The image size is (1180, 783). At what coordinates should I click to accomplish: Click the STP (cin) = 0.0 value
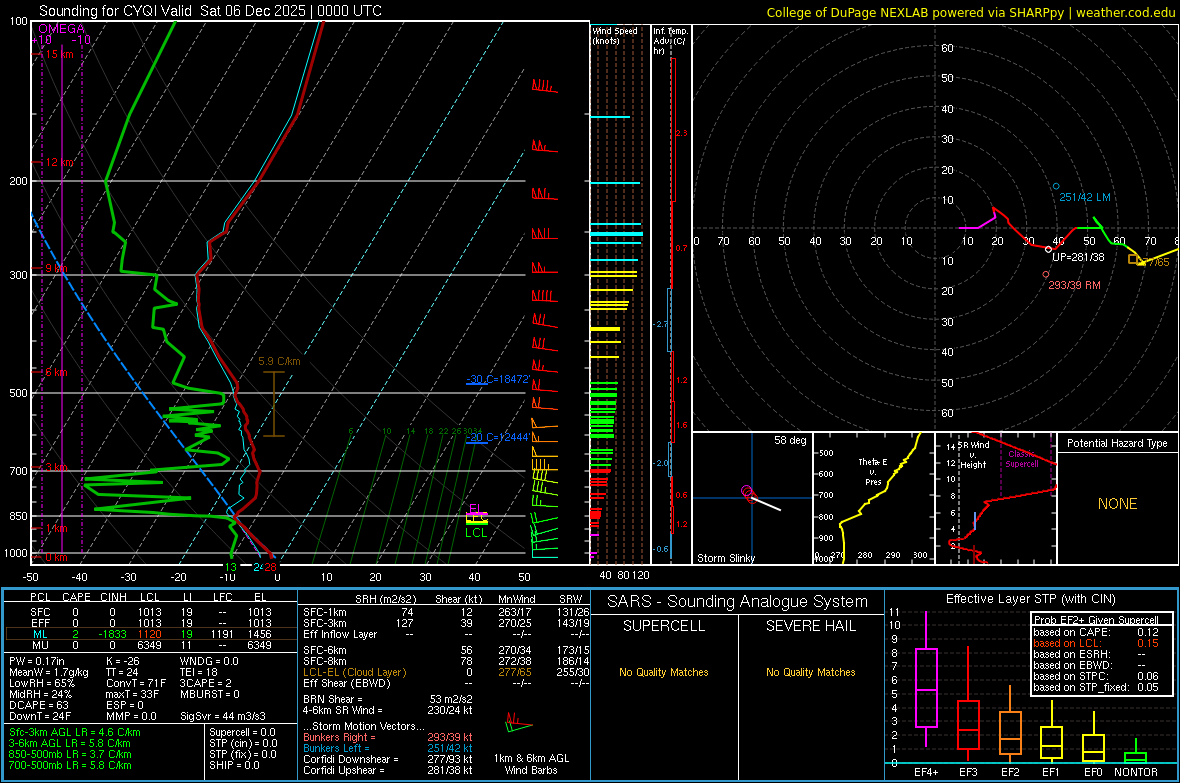[243, 743]
